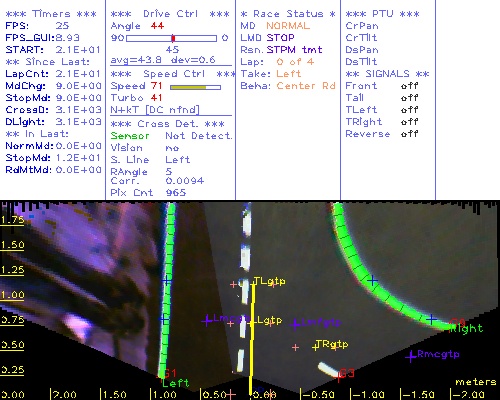
Task: Click the NORMAL mode value
Action: tap(288, 26)
